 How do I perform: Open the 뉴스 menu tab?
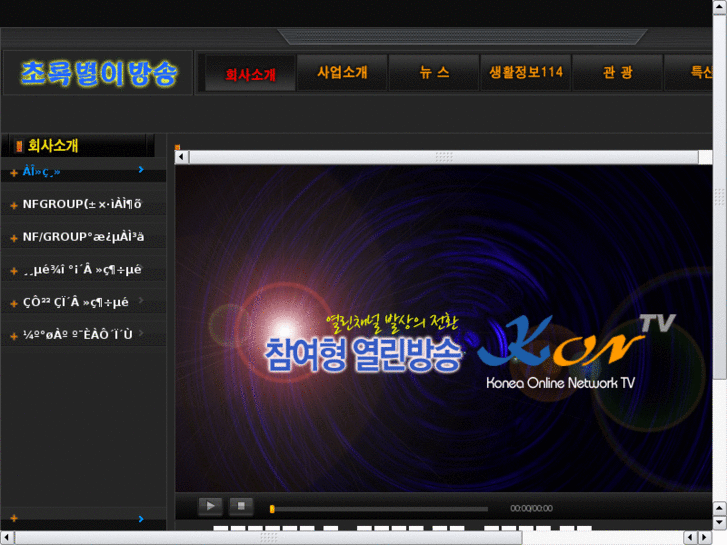point(434,72)
